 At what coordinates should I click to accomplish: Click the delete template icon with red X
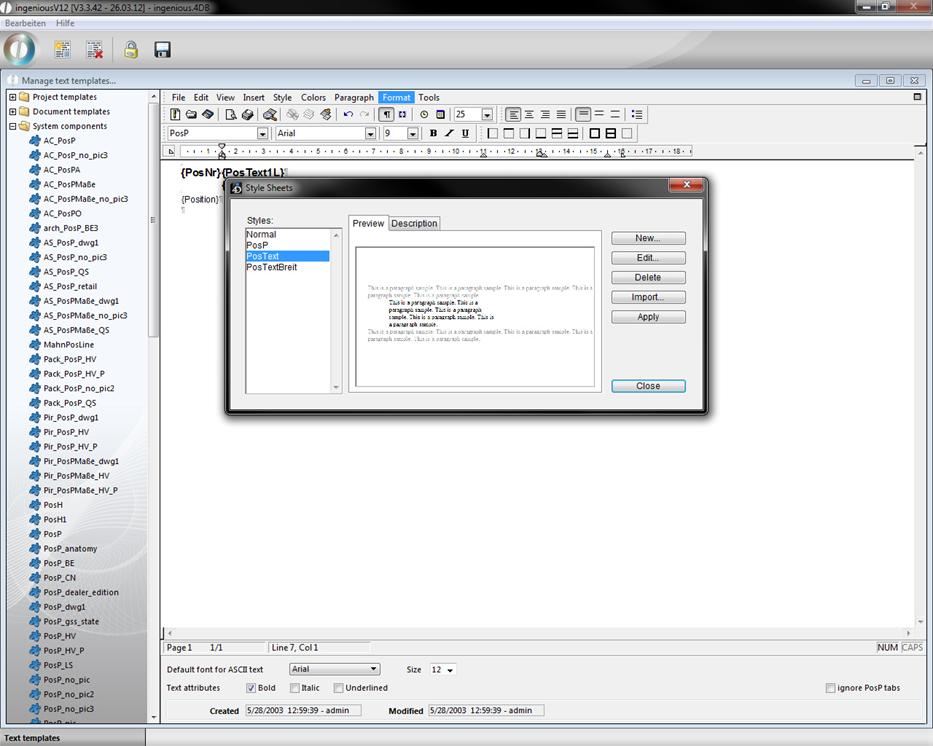[x=94, y=49]
